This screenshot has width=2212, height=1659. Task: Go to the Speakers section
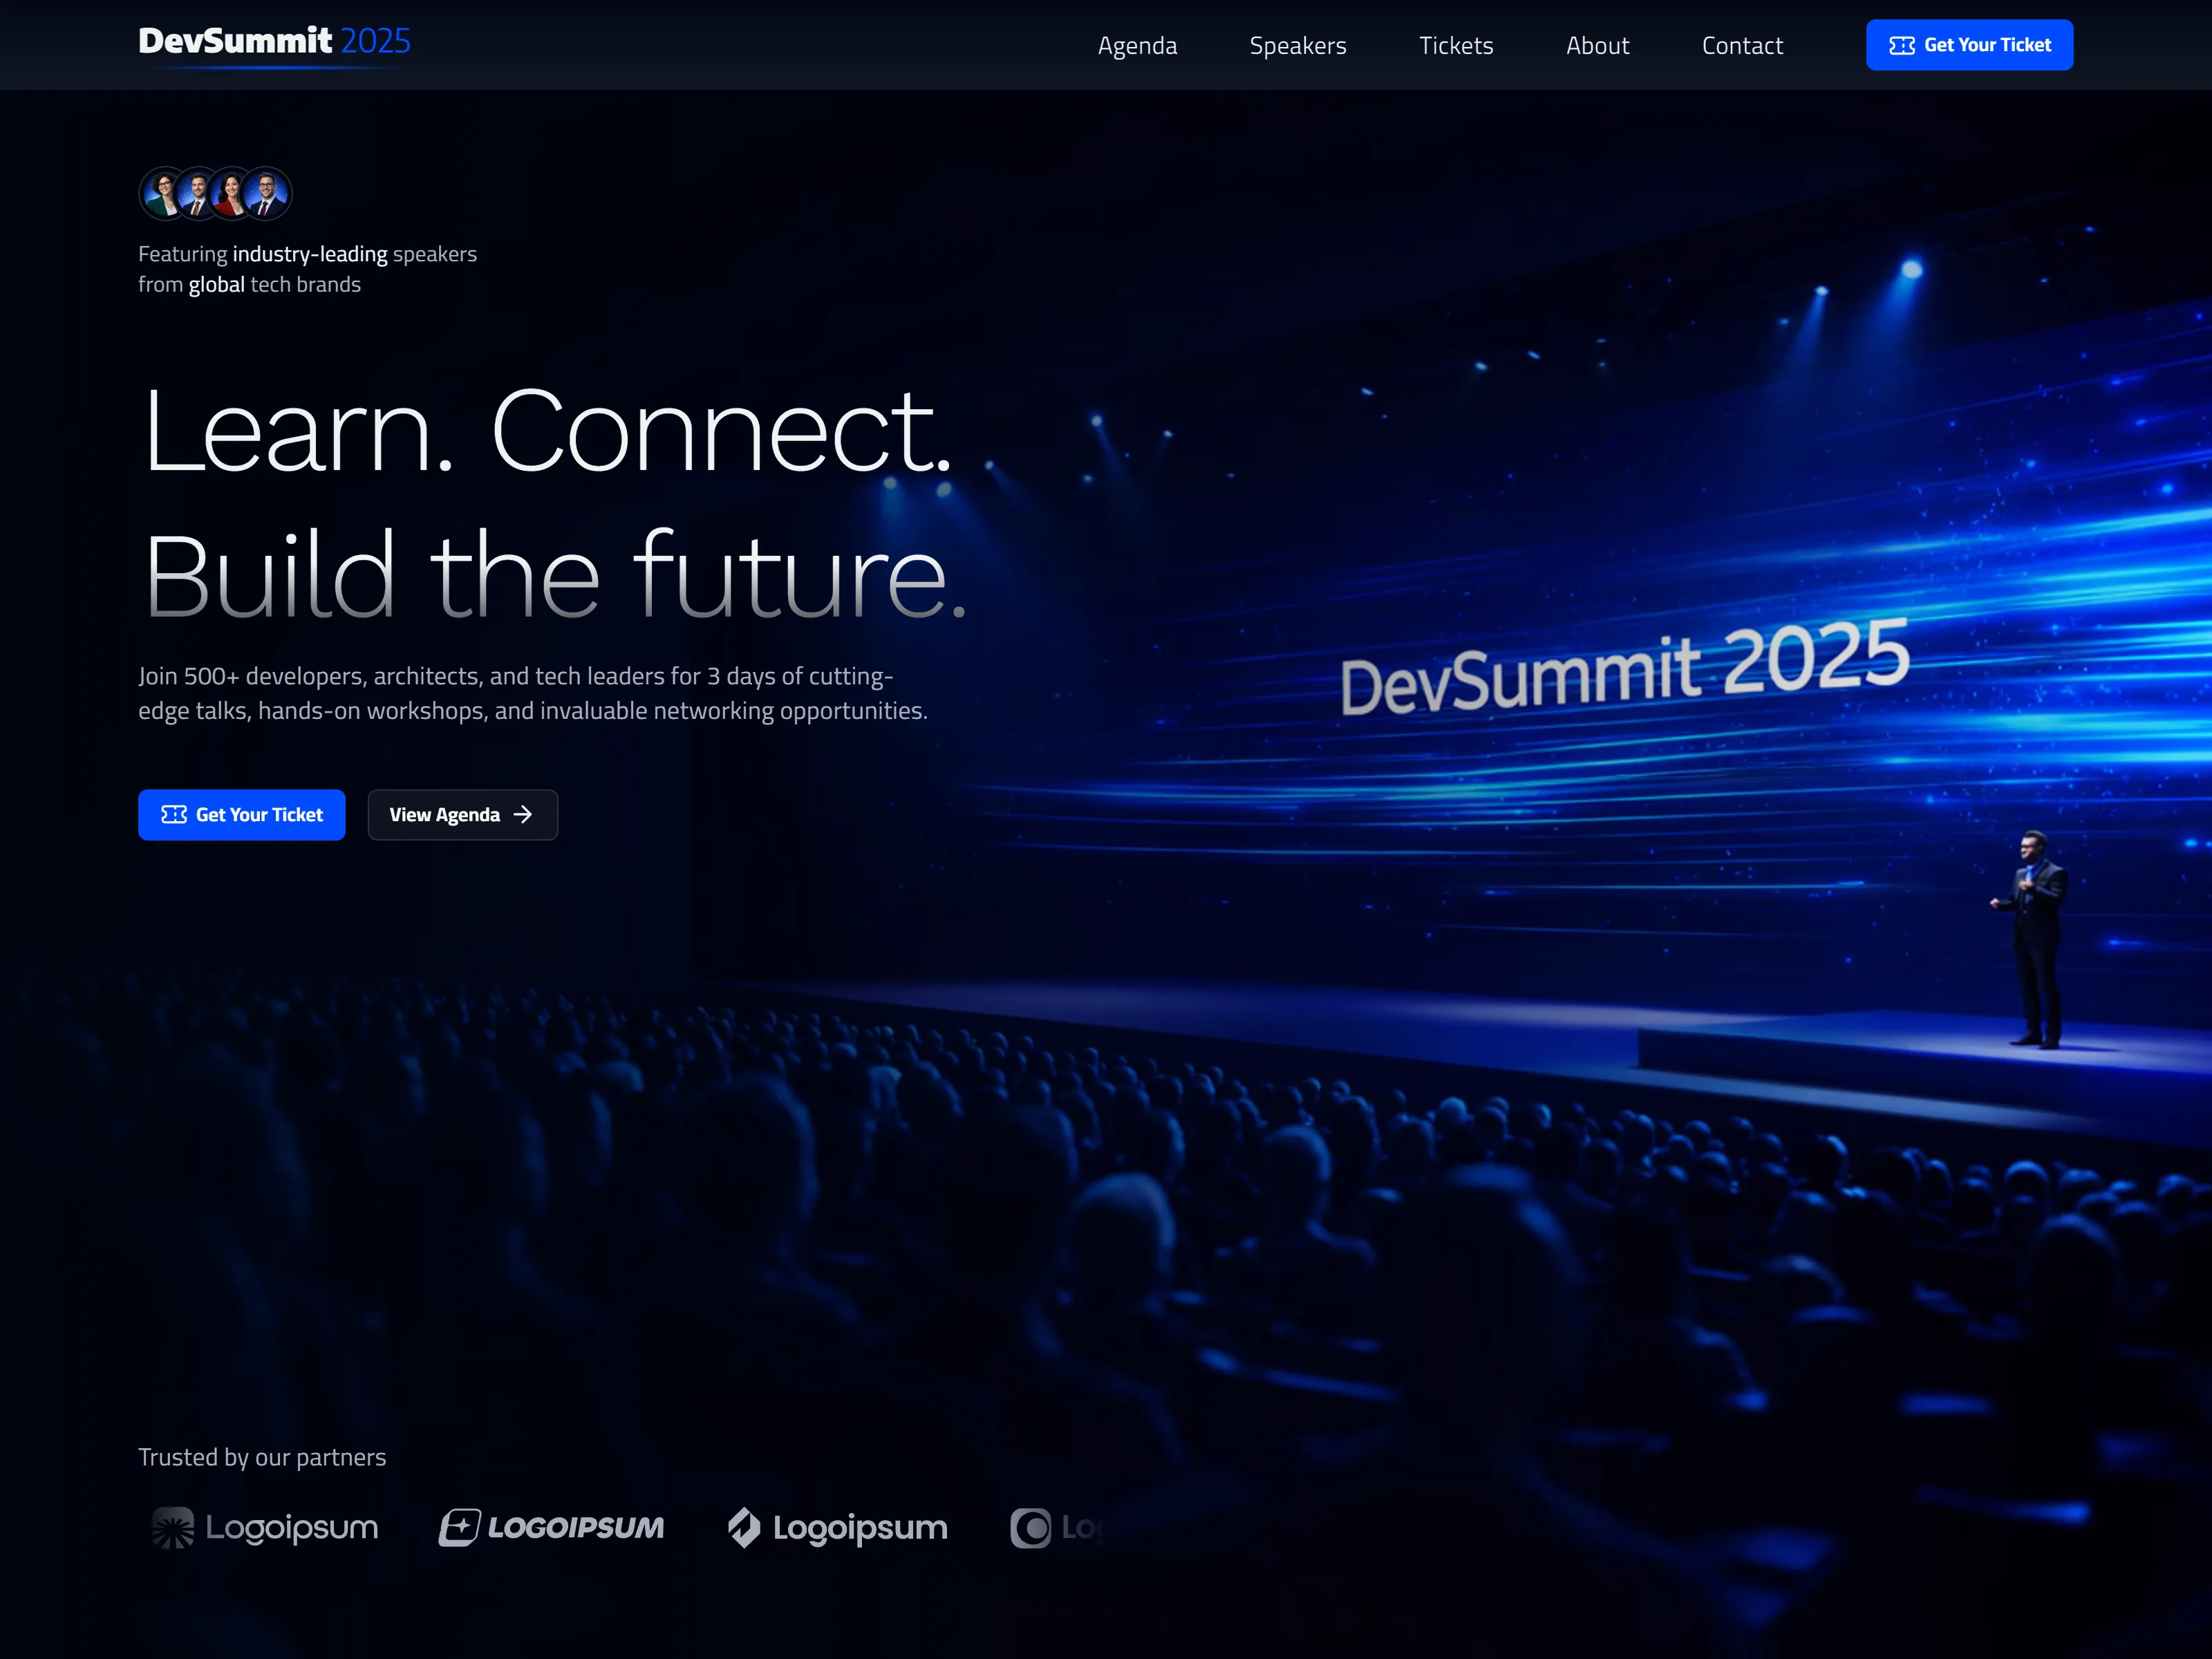coord(1298,45)
